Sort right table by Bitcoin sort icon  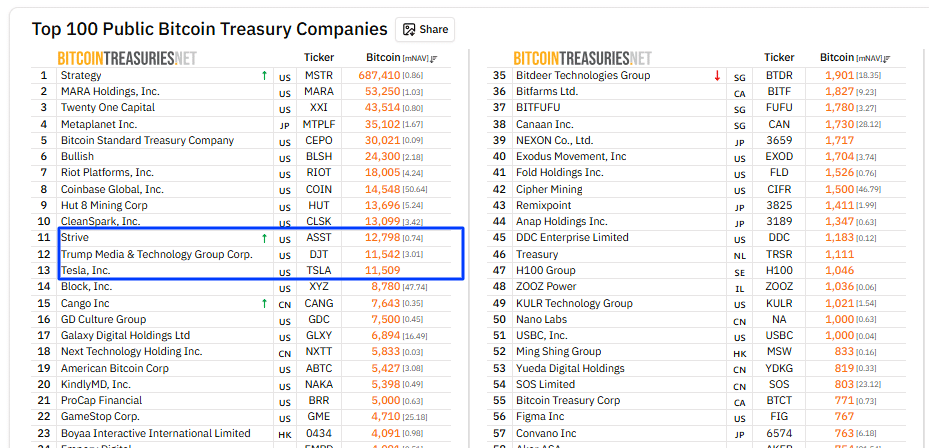[887, 58]
